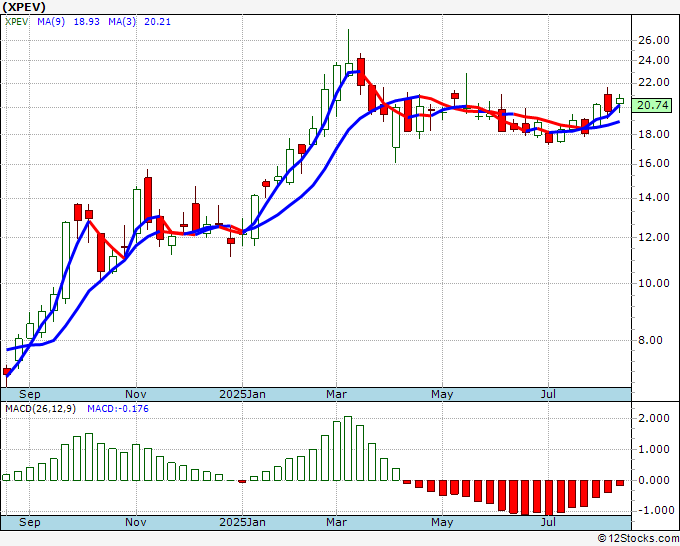680x546 pixels.
Task: Click May on the MACD panel axis
Action: coord(442,522)
